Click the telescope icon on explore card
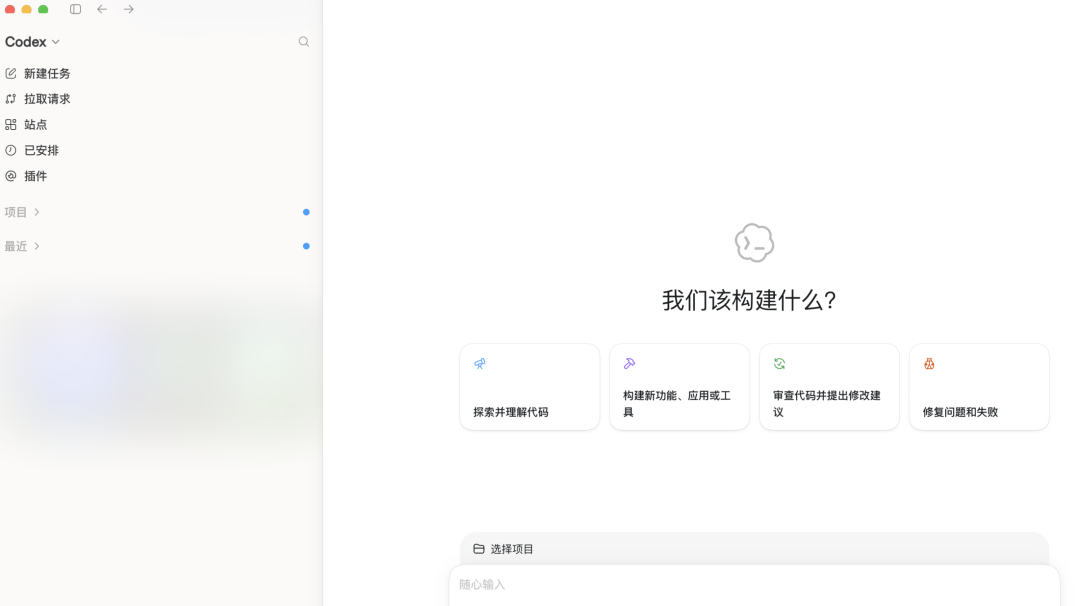The height and width of the screenshot is (606, 1080). 480,364
